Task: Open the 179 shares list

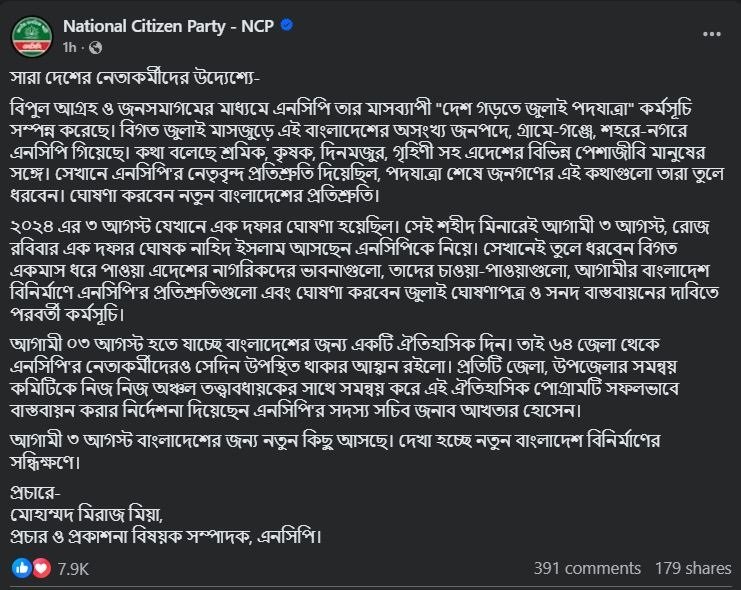Action: click(x=693, y=568)
